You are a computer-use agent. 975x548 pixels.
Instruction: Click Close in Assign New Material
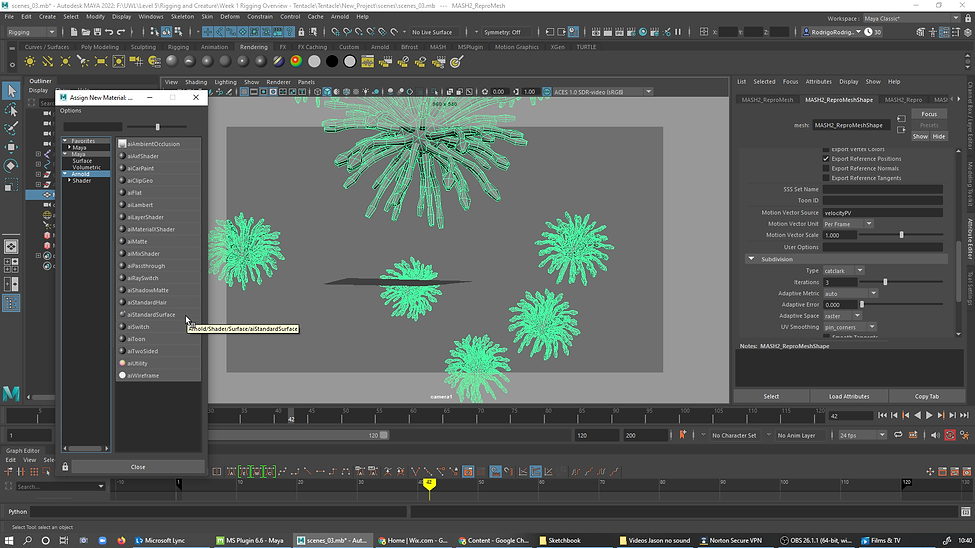pos(138,467)
